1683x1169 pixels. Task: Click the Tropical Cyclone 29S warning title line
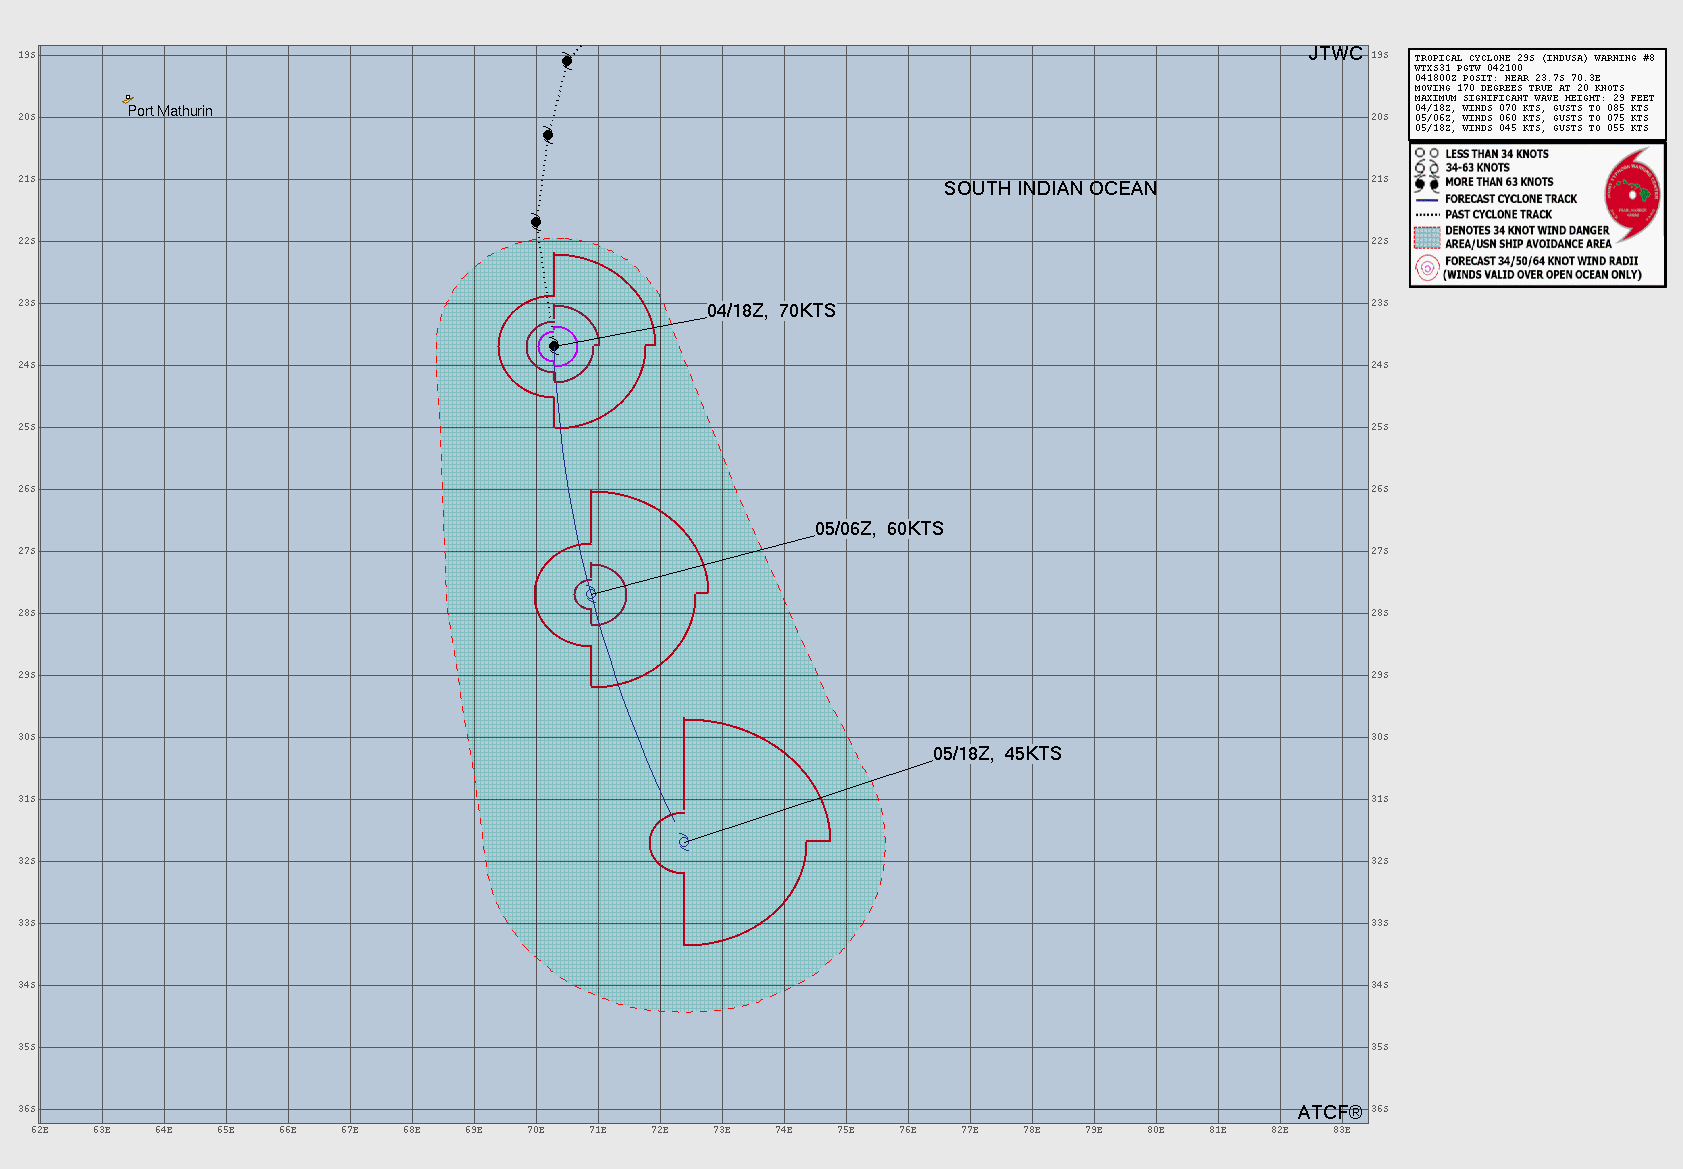point(1534,58)
